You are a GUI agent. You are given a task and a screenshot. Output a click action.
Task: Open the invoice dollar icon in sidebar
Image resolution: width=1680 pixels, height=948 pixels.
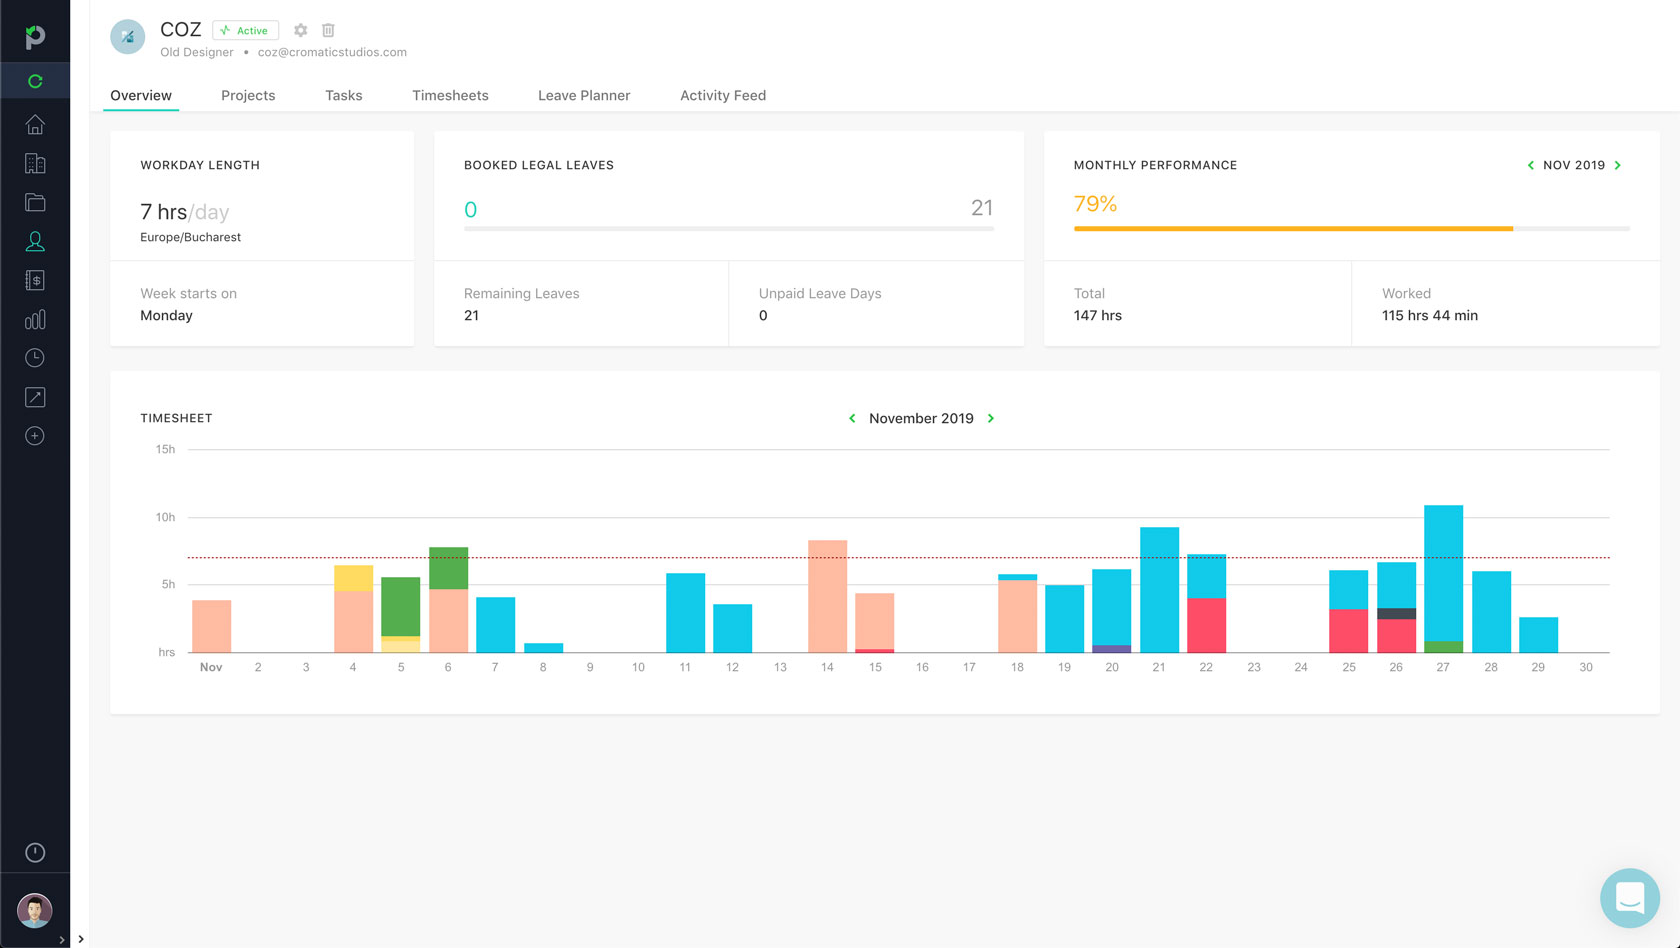[x=35, y=281]
